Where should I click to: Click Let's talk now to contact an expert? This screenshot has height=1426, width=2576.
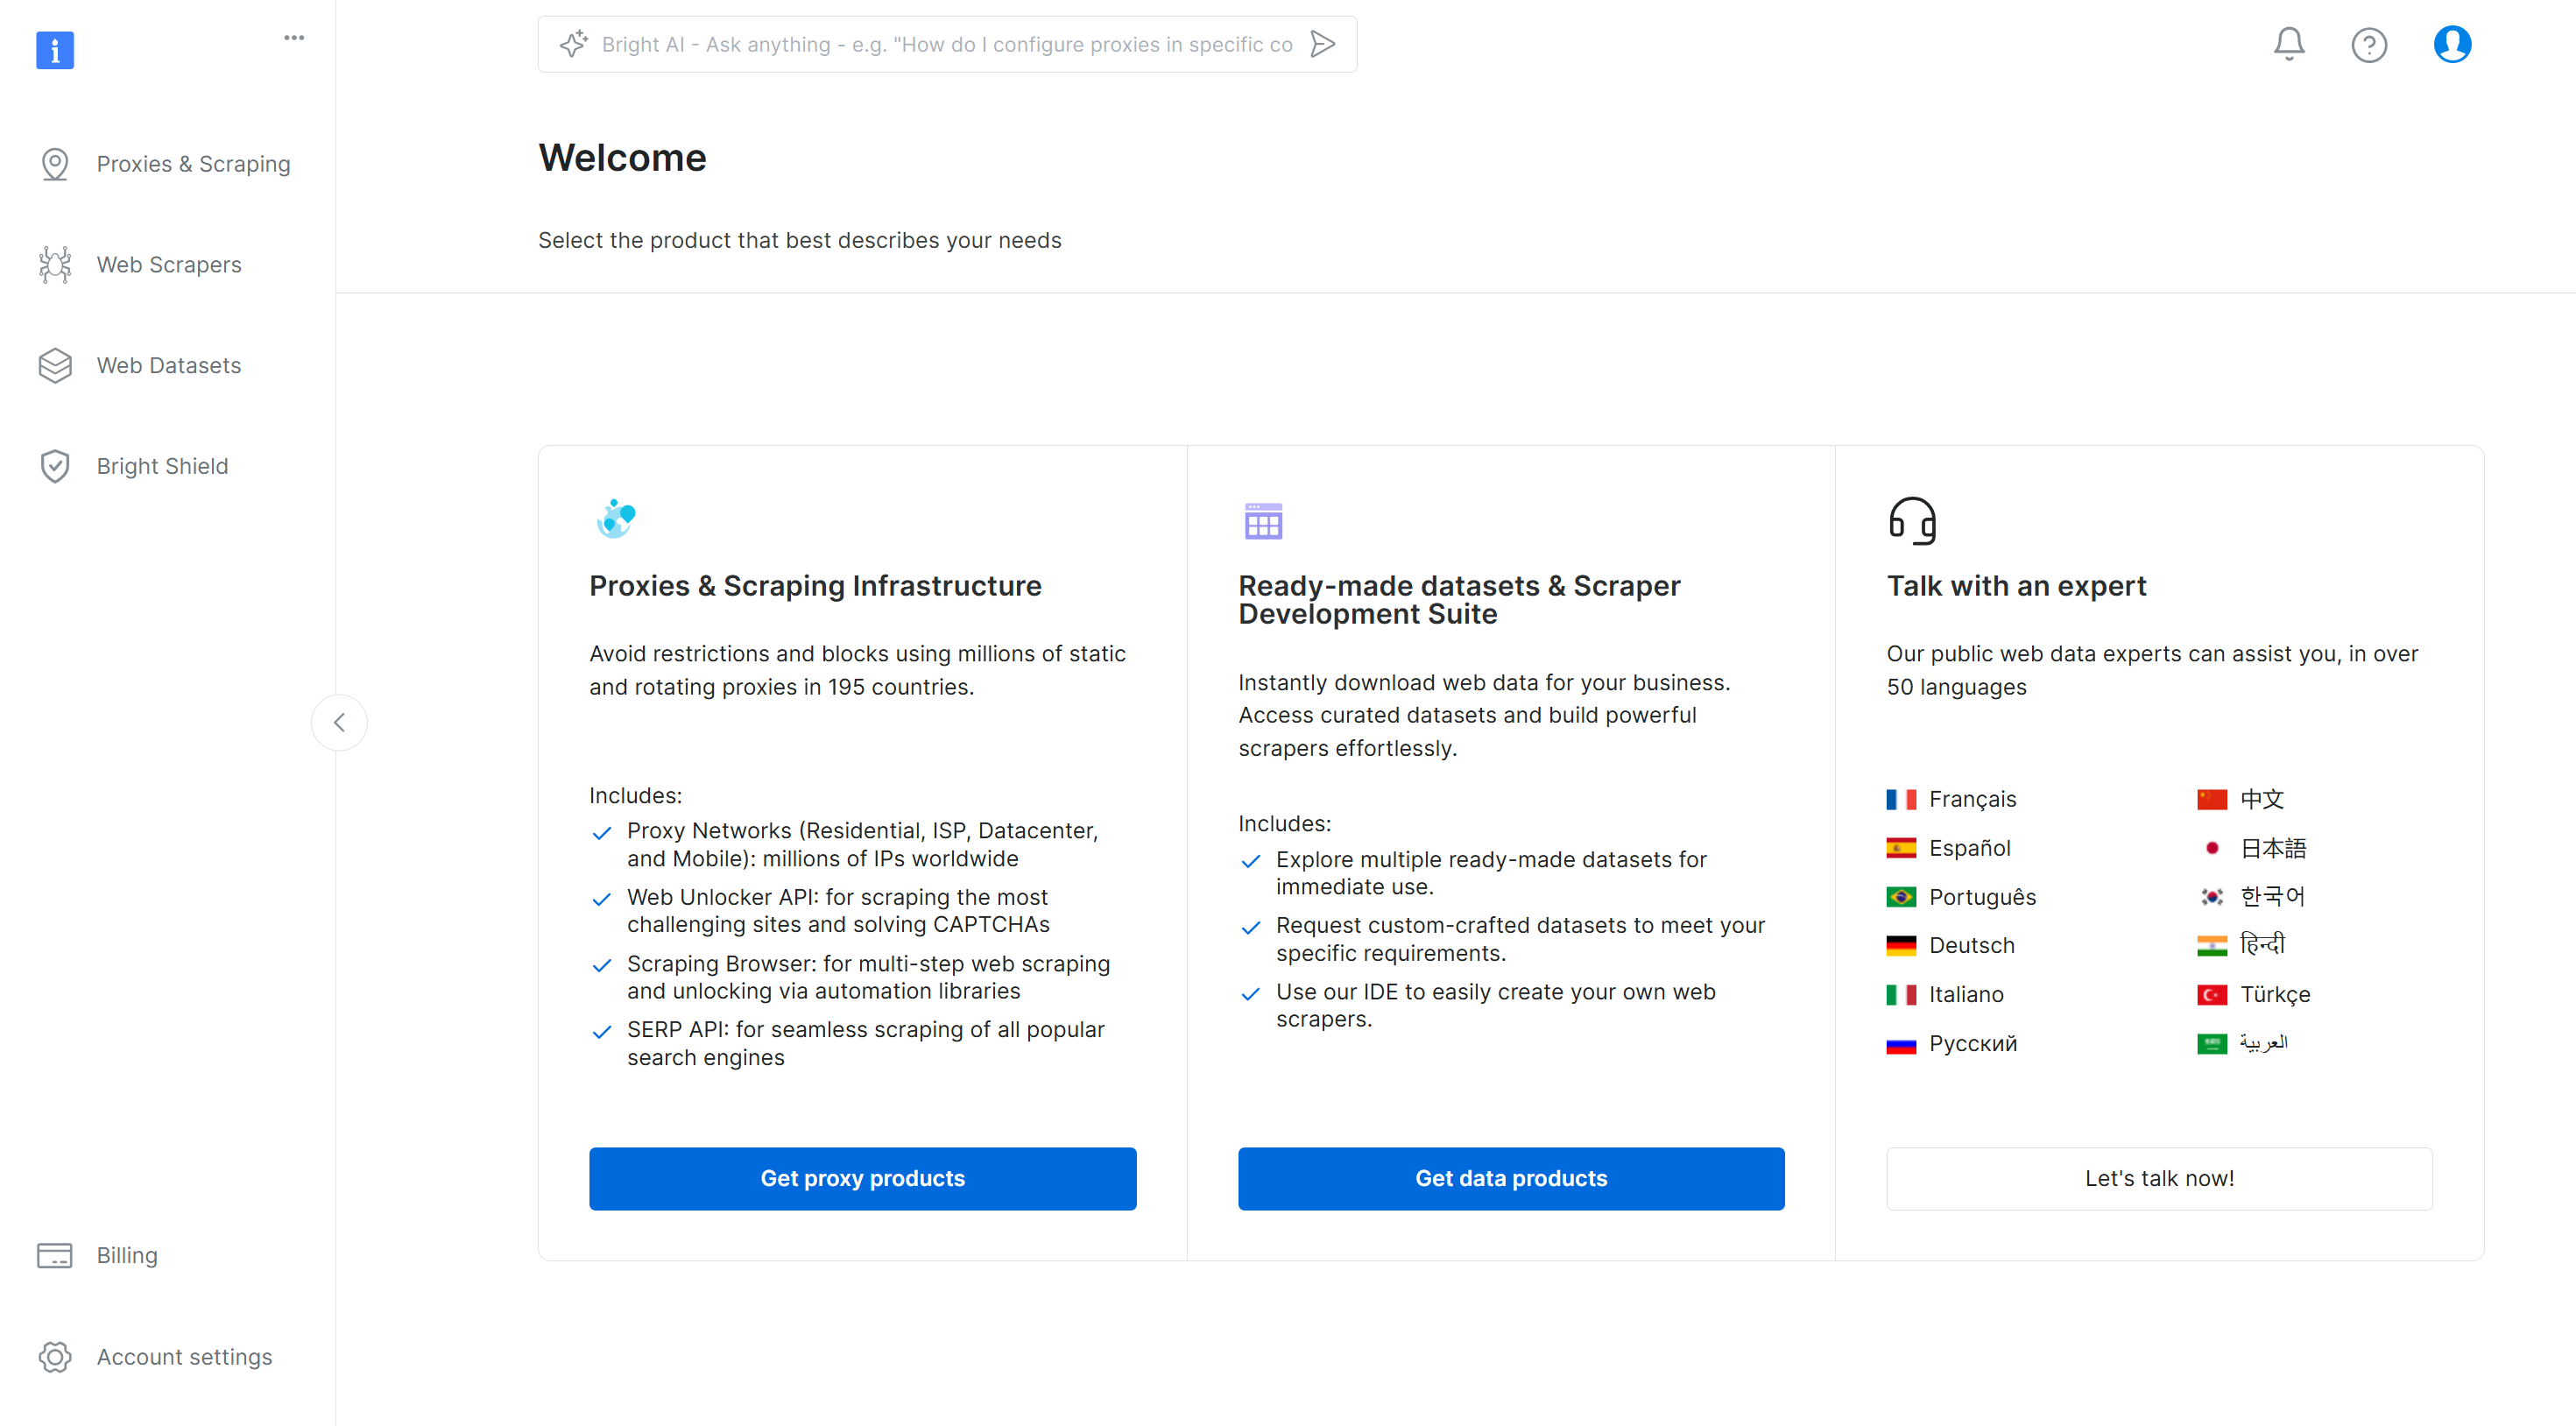pyautogui.click(x=2159, y=1178)
